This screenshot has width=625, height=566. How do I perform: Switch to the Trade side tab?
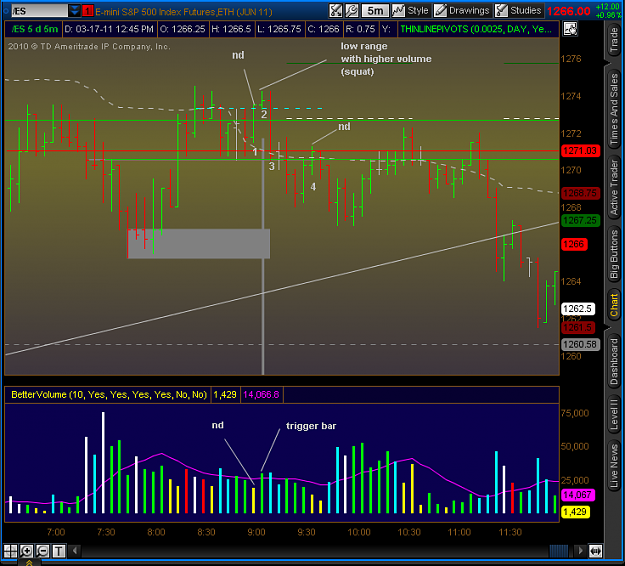614,40
